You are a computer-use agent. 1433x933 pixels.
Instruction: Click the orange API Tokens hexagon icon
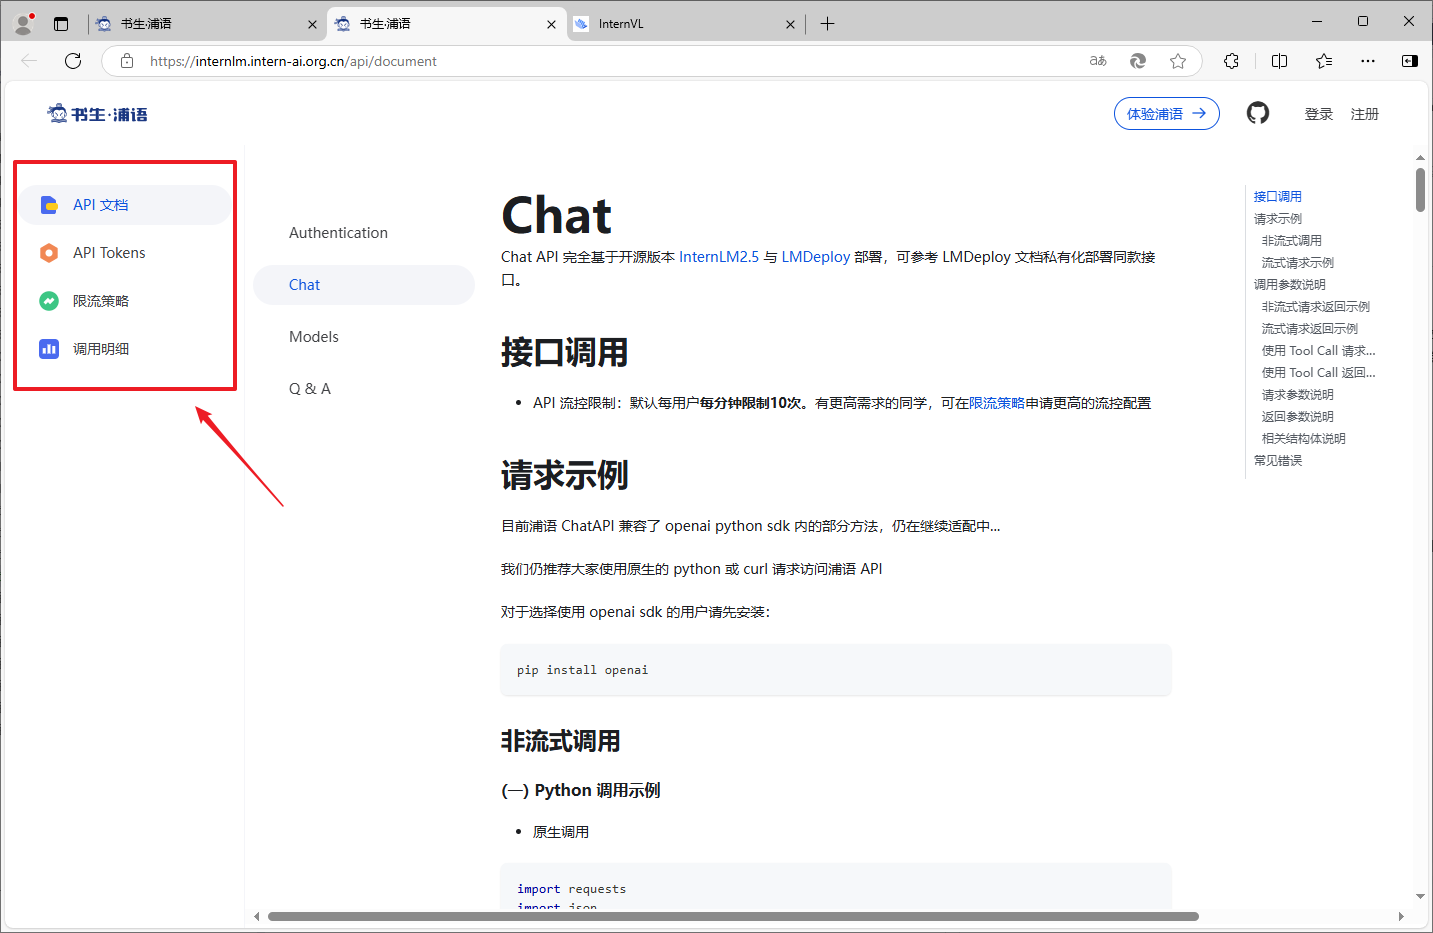(49, 253)
